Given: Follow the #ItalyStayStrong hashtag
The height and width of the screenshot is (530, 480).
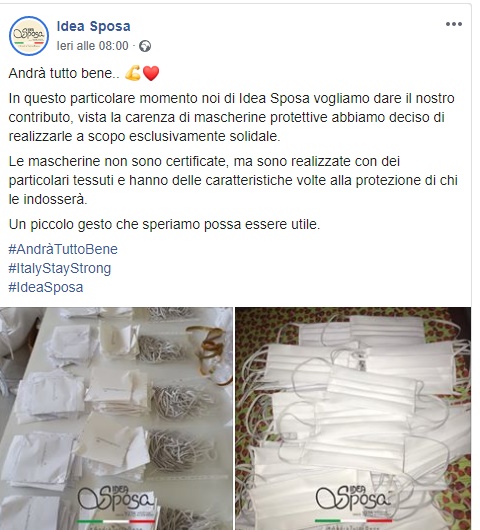Looking at the screenshot, I should tap(59, 268).
